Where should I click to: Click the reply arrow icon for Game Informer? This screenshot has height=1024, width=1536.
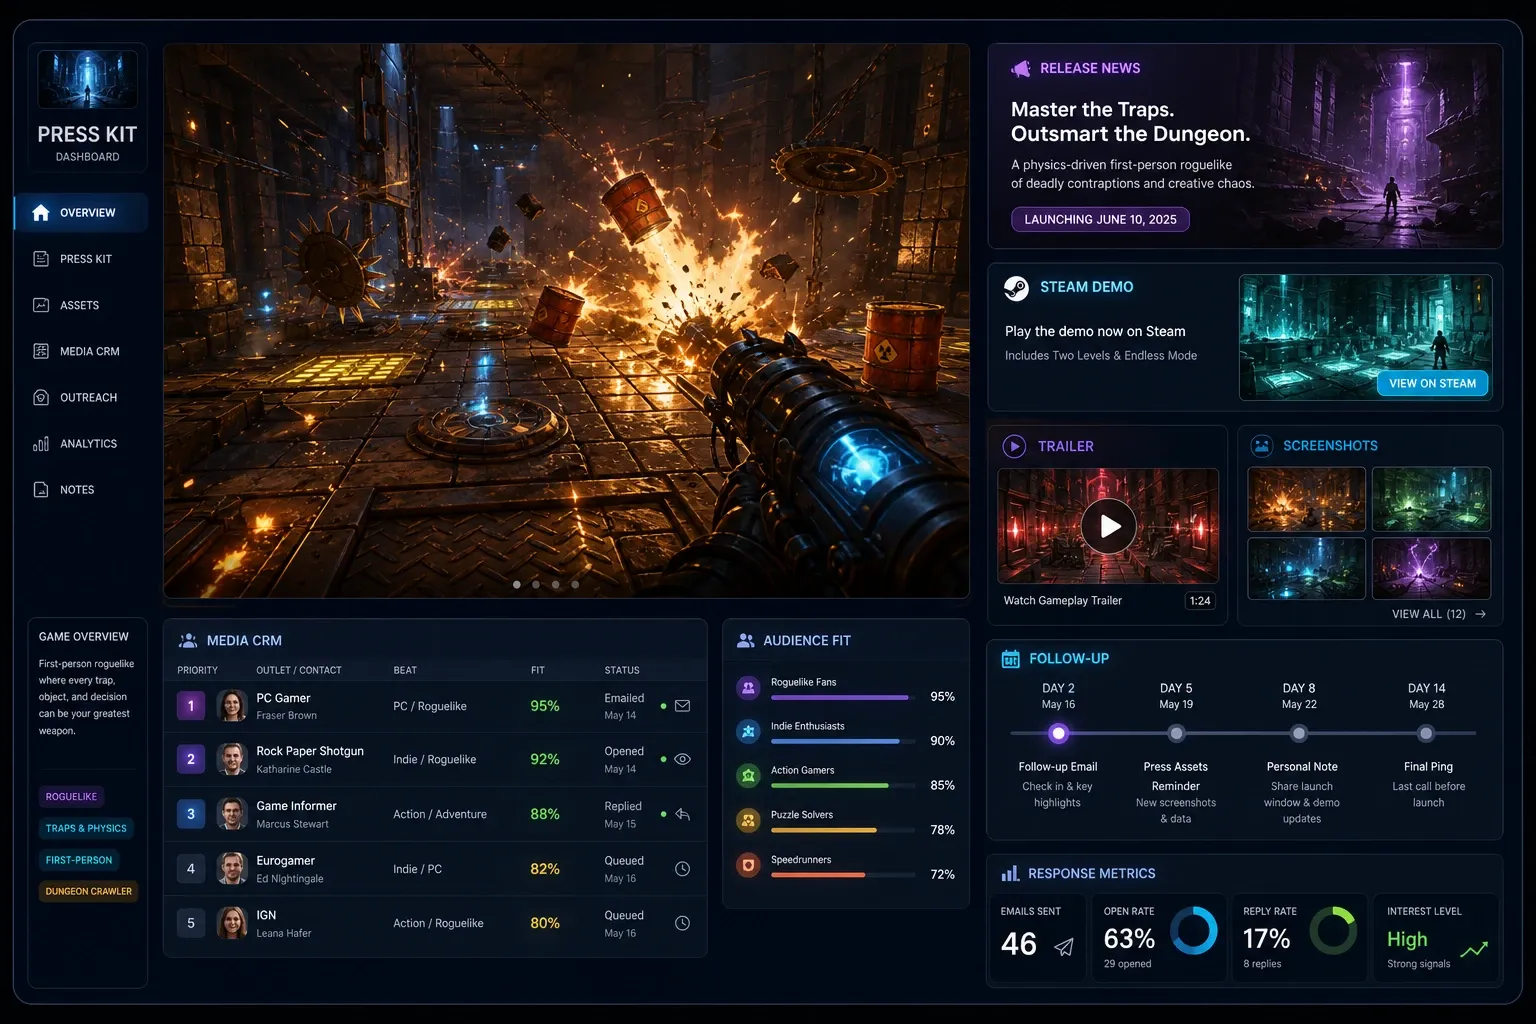pos(683,814)
